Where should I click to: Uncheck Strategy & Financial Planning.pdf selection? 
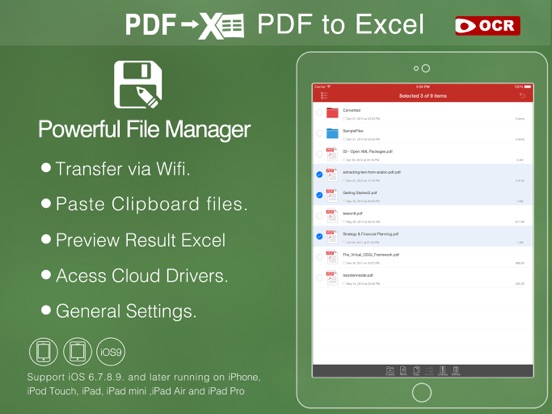click(319, 236)
